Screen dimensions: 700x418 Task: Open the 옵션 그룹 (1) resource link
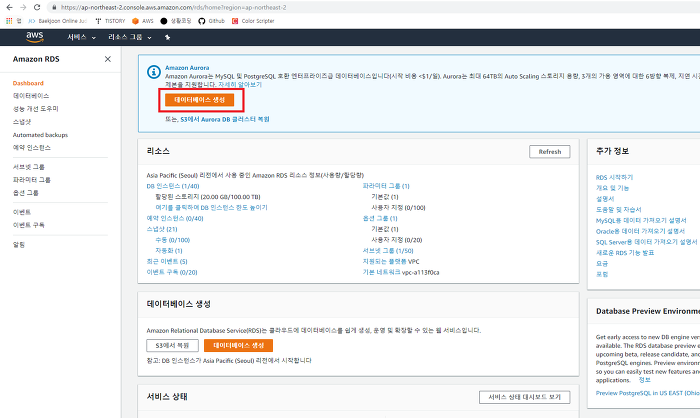380,218
